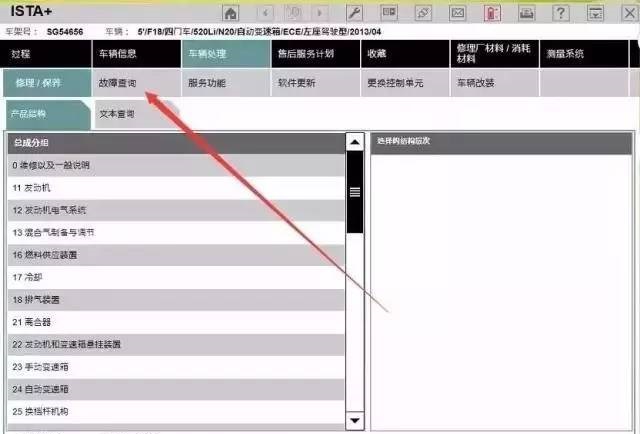The height and width of the screenshot is (434, 640).
Task: Click the minimize-to-tray window icon
Action: point(596,13)
